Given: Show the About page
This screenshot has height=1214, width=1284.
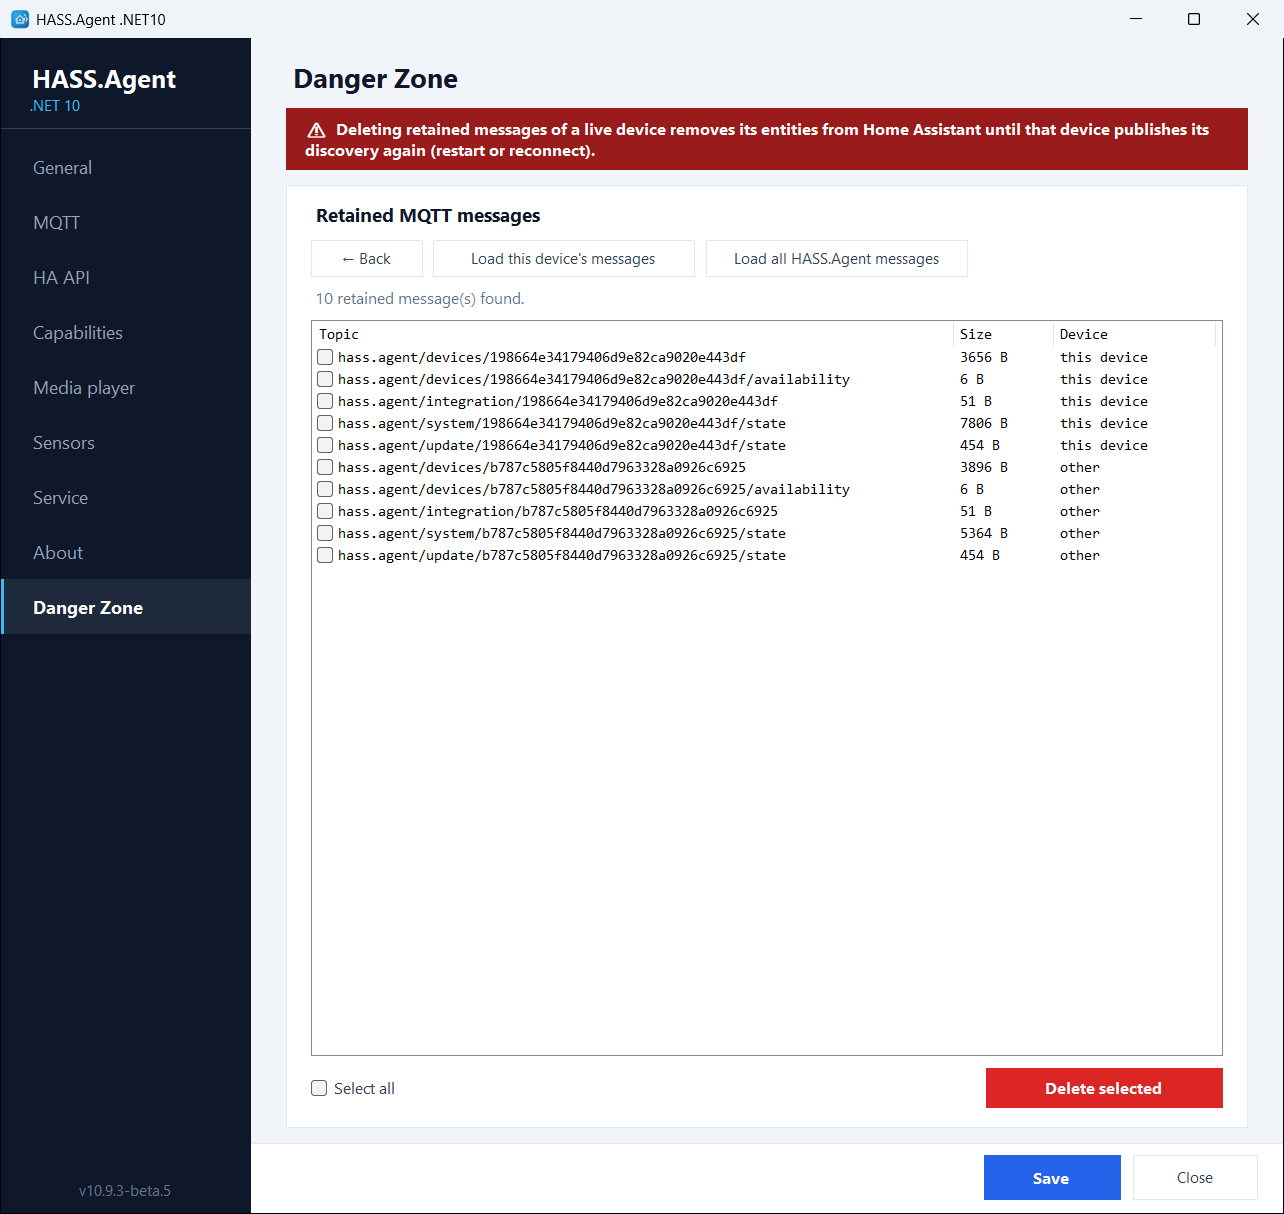Looking at the screenshot, I should tap(126, 553).
